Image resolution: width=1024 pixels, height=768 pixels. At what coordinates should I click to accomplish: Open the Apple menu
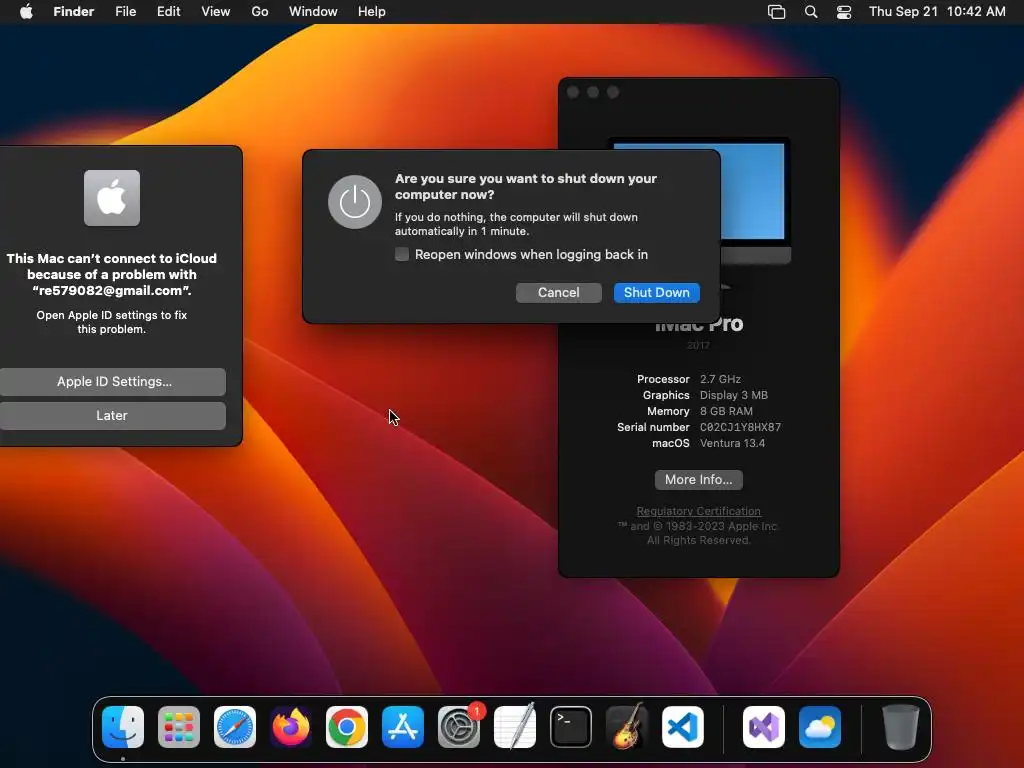coord(26,12)
